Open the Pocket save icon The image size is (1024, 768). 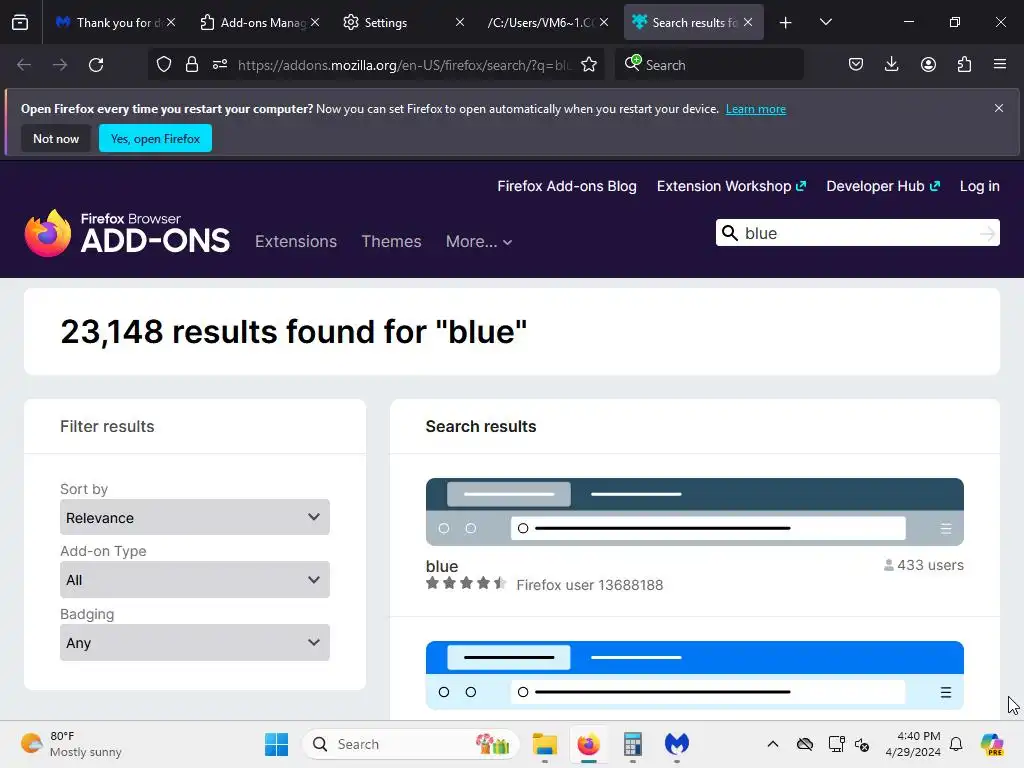(x=856, y=64)
